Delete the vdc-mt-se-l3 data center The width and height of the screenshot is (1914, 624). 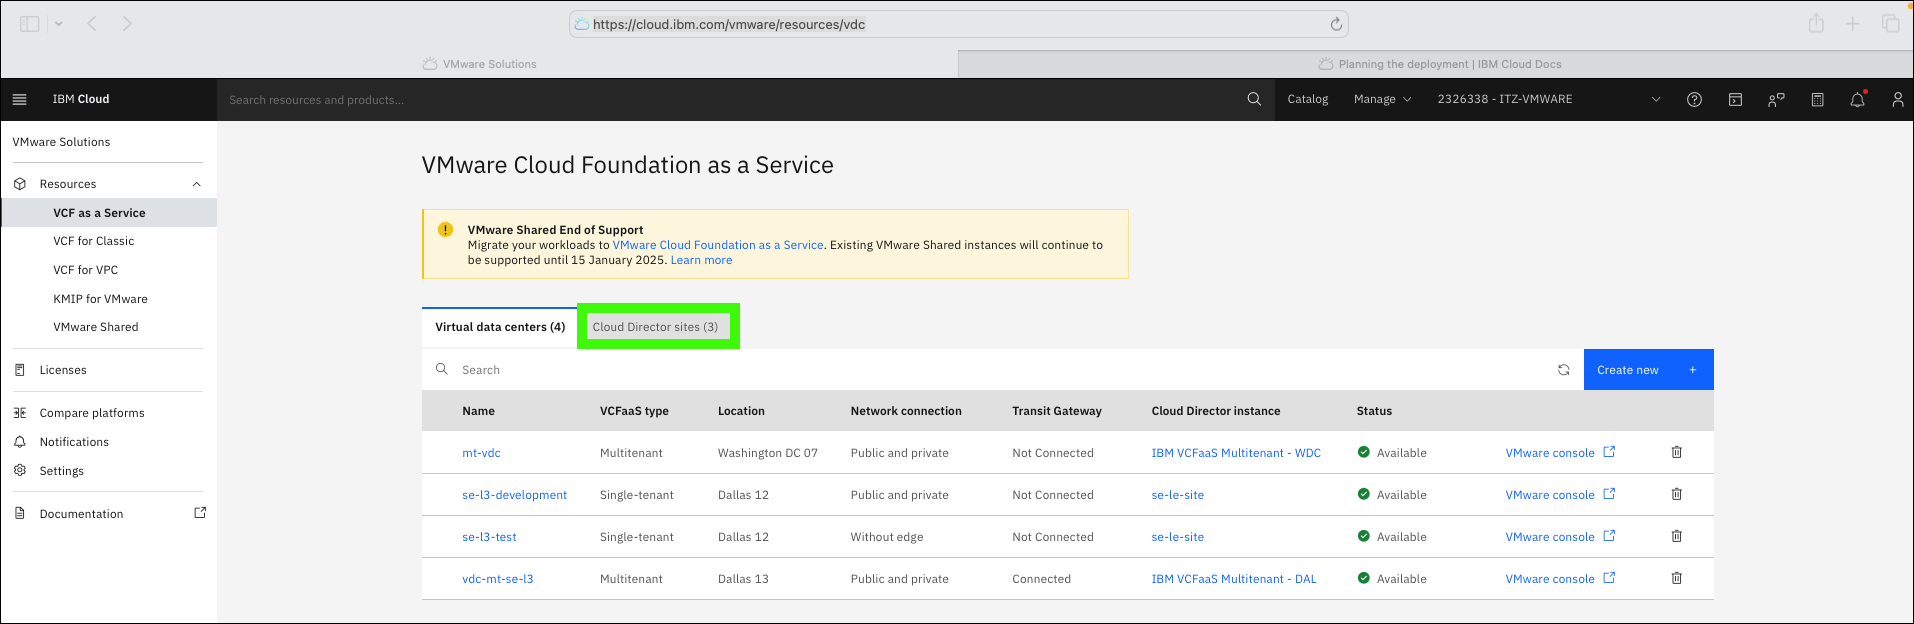[1676, 578]
